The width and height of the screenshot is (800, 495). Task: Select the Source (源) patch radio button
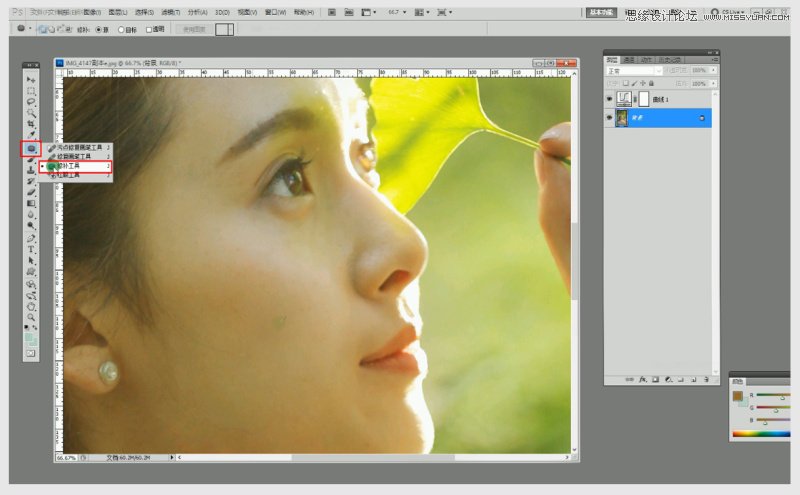(x=98, y=30)
